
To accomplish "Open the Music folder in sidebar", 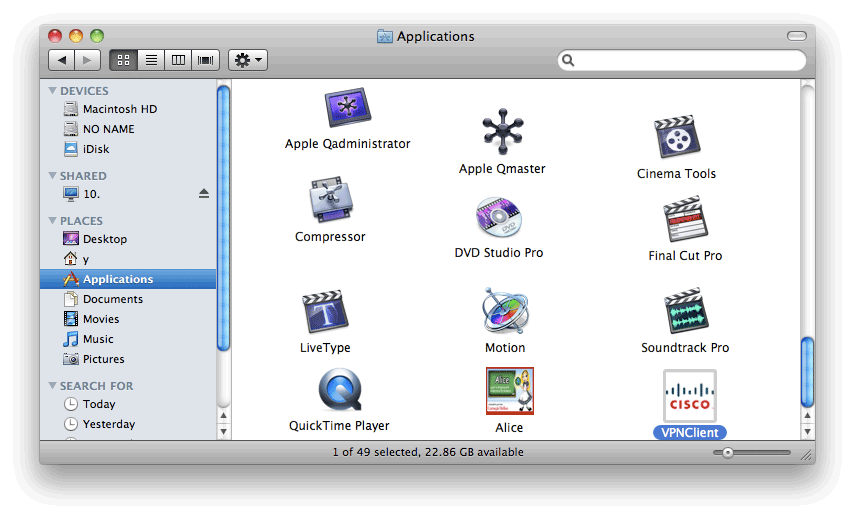I will pyautogui.click(x=98, y=339).
